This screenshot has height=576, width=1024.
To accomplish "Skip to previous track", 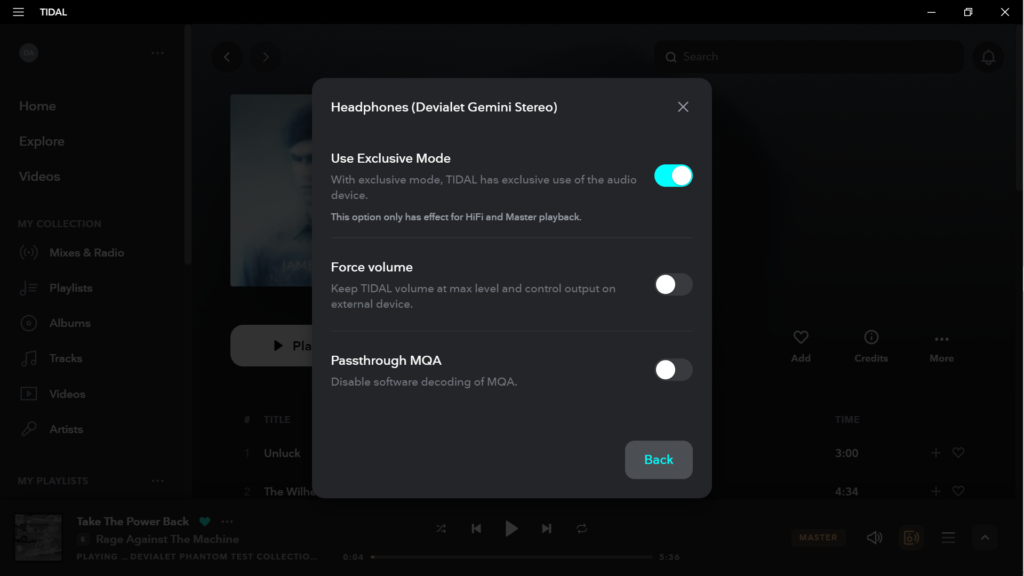I will tap(476, 529).
